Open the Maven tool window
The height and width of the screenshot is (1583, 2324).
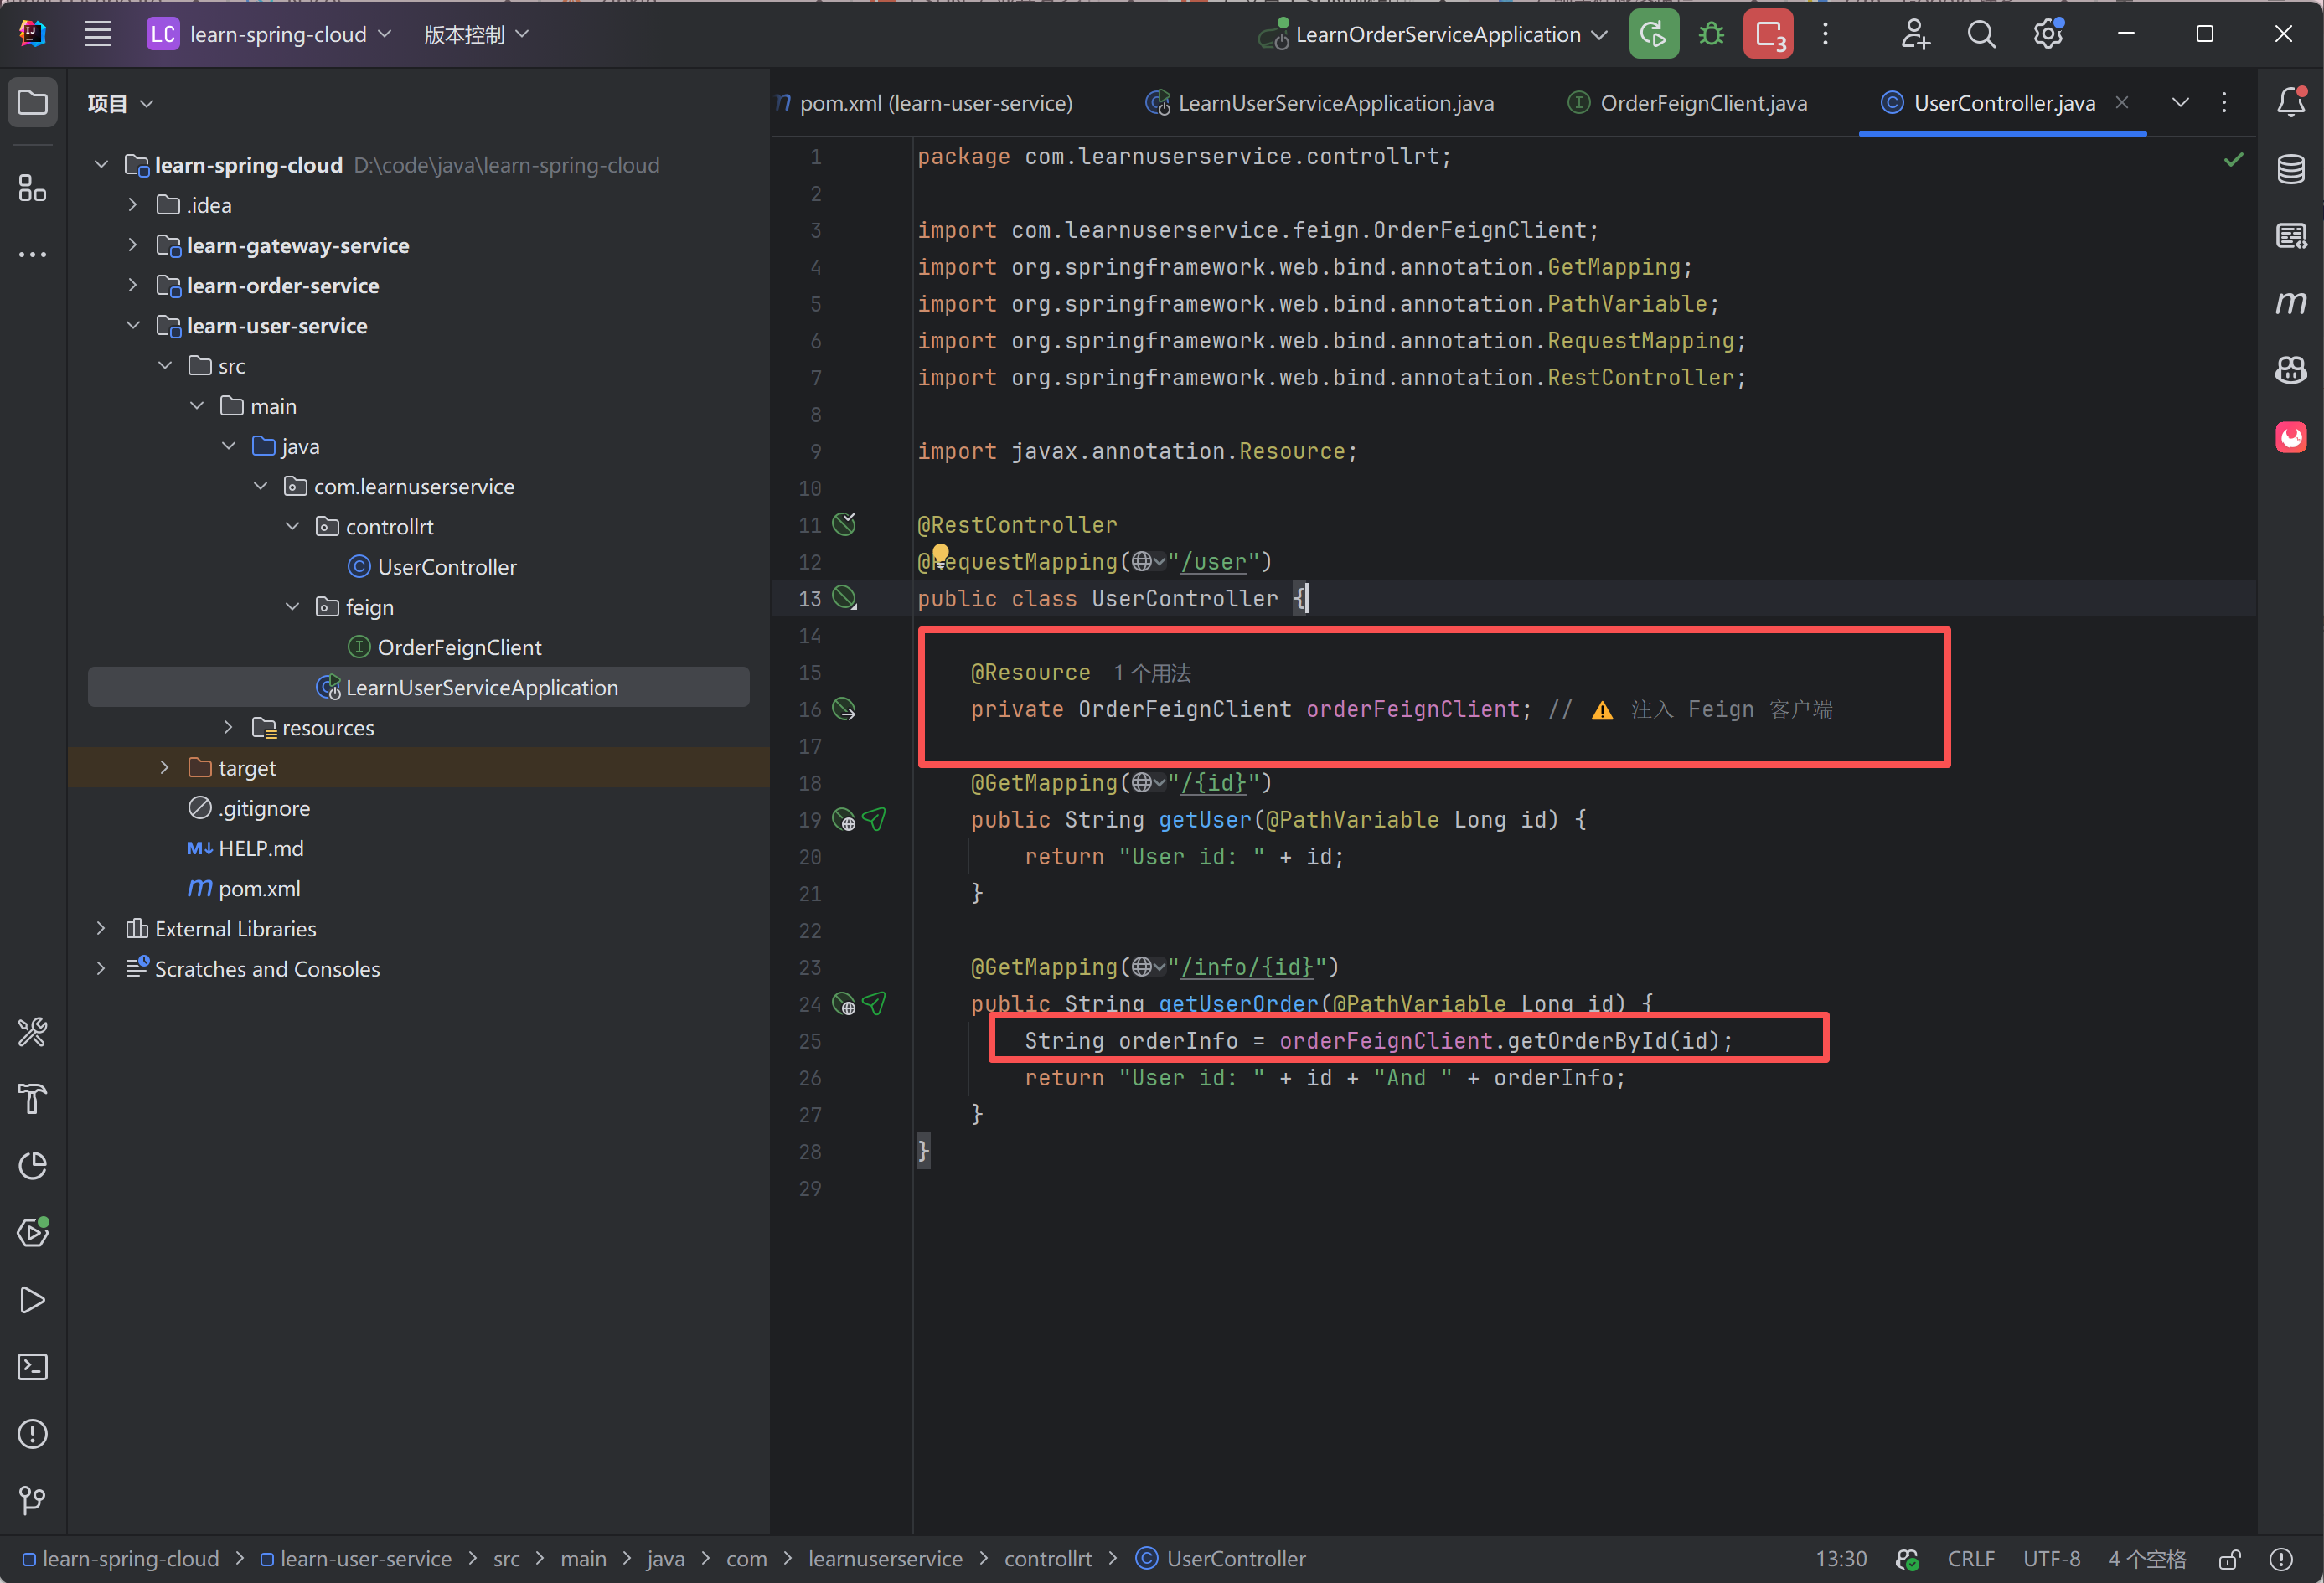pos(2290,302)
